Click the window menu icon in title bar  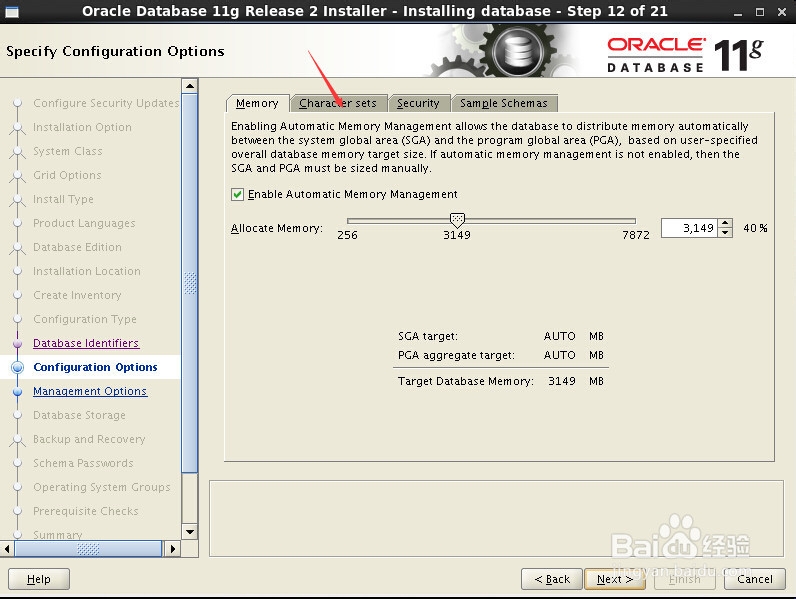pyautogui.click(x=12, y=12)
